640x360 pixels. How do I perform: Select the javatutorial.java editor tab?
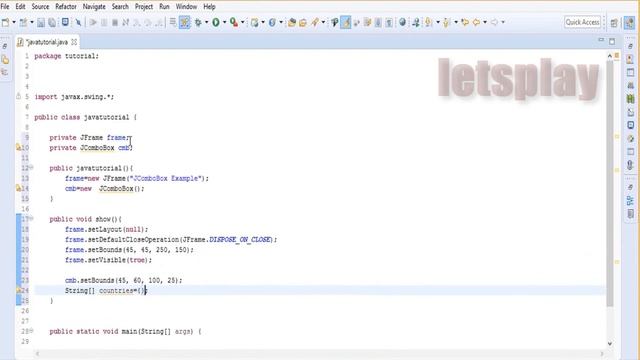46,42
